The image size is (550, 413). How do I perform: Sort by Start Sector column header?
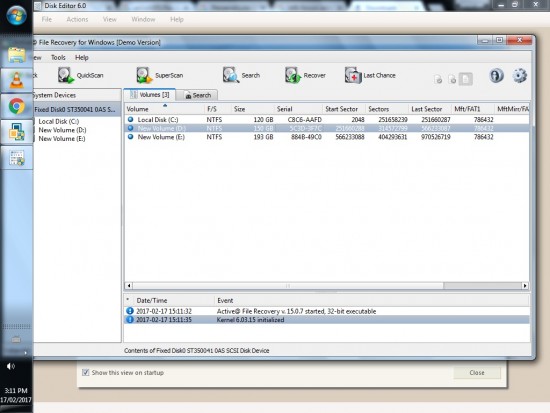[x=344, y=109]
